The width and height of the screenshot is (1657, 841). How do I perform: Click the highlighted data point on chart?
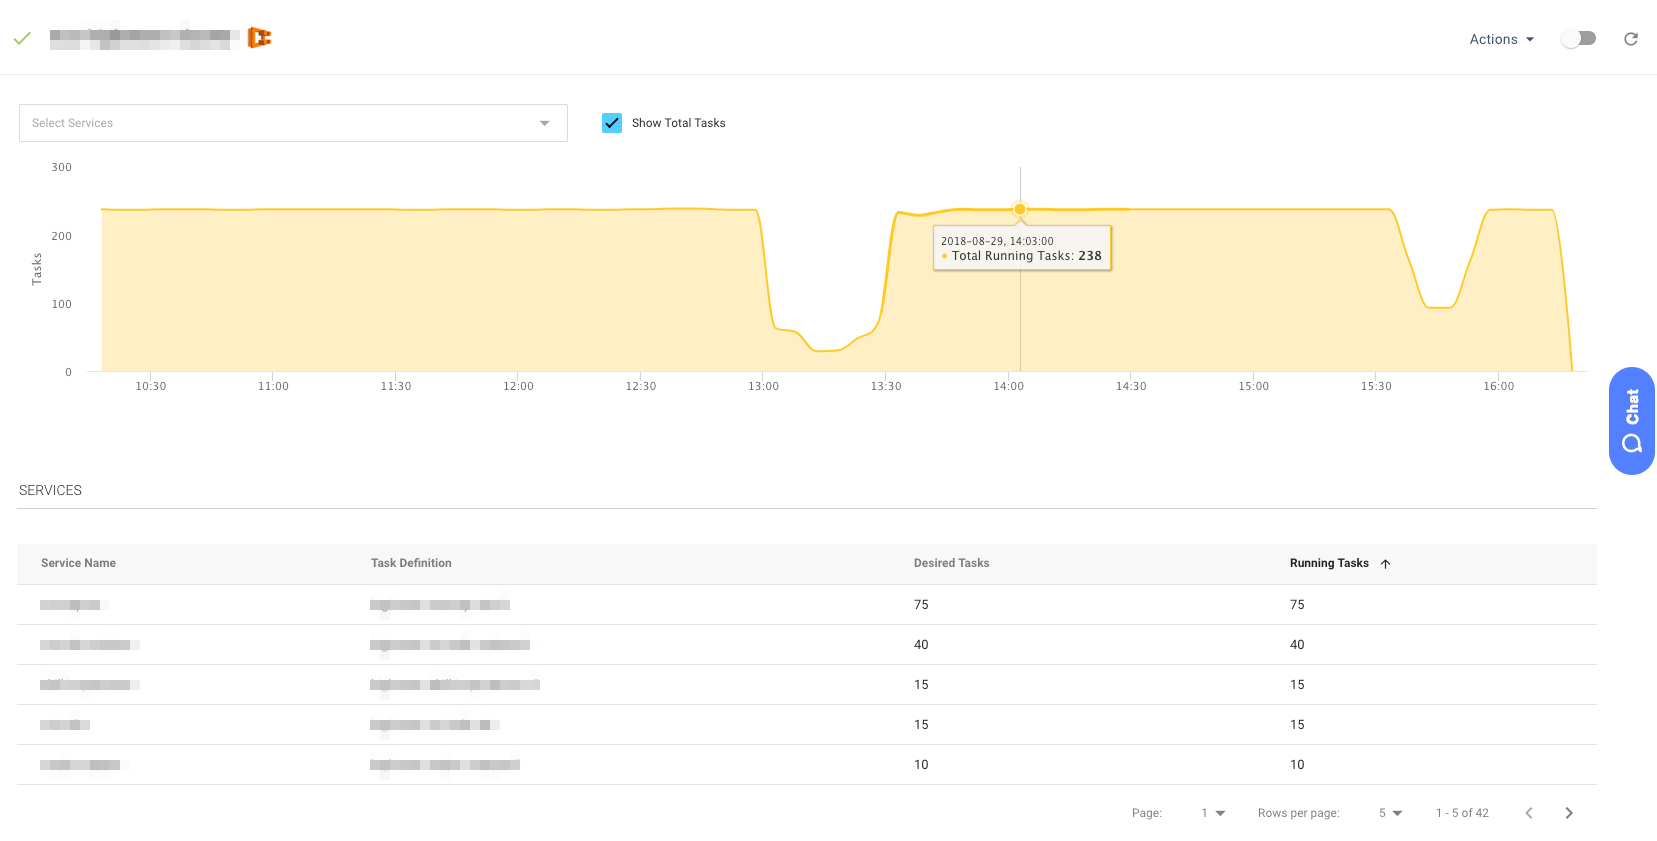pyautogui.click(x=1019, y=209)
